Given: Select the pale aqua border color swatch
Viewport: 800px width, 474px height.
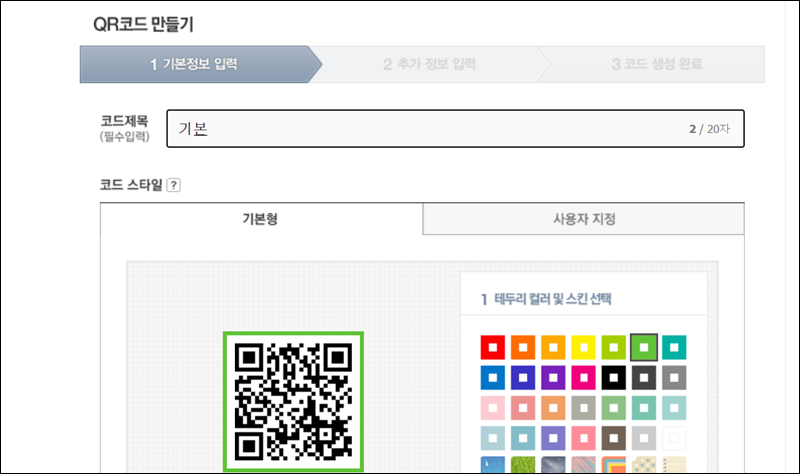Looking at the screenshot, I should click(x=674, y=408).
